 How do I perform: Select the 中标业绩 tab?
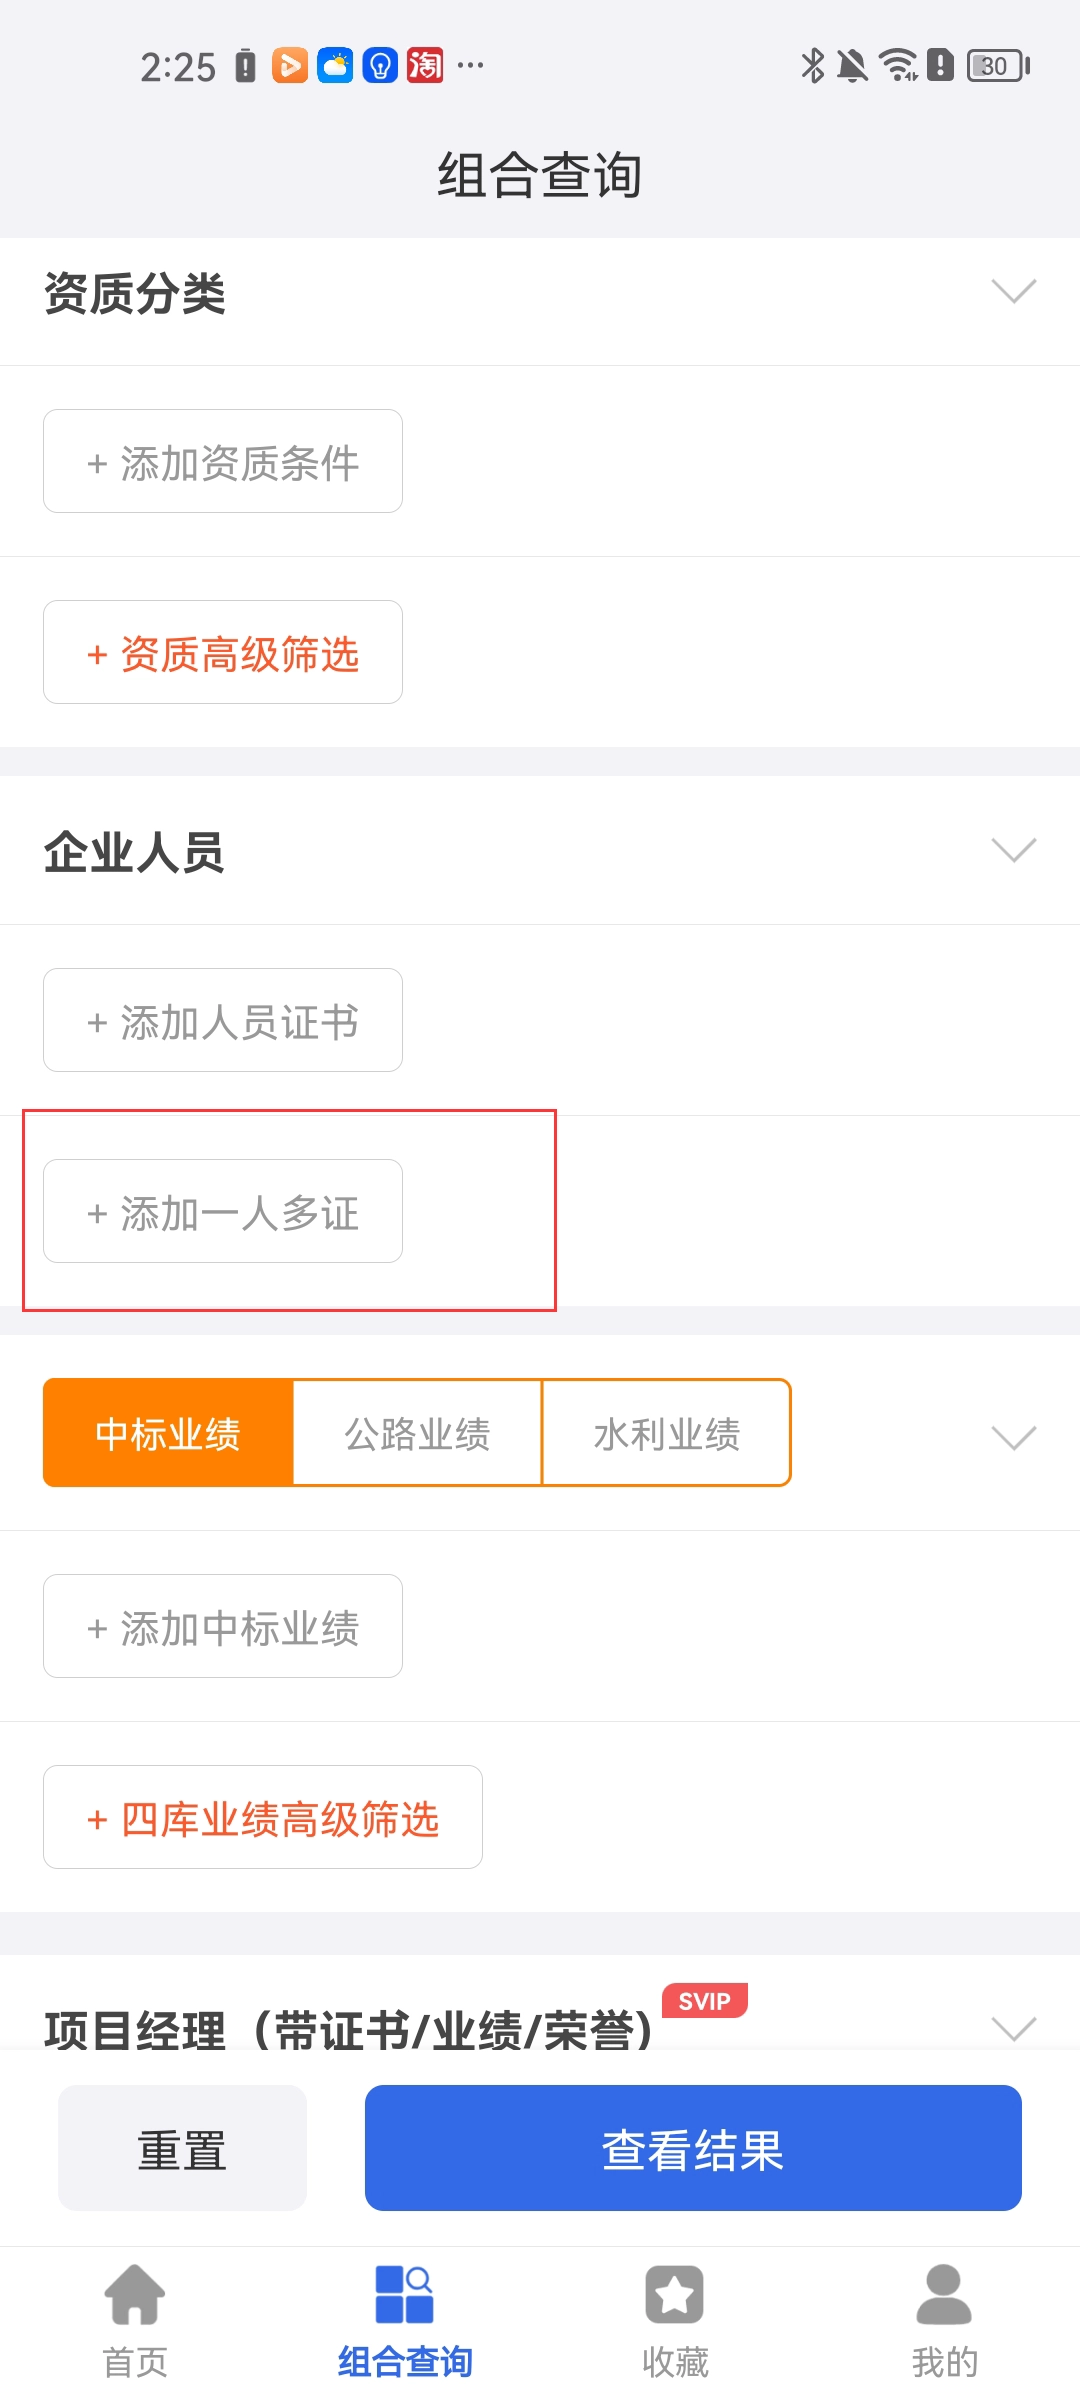[168, 1433]
